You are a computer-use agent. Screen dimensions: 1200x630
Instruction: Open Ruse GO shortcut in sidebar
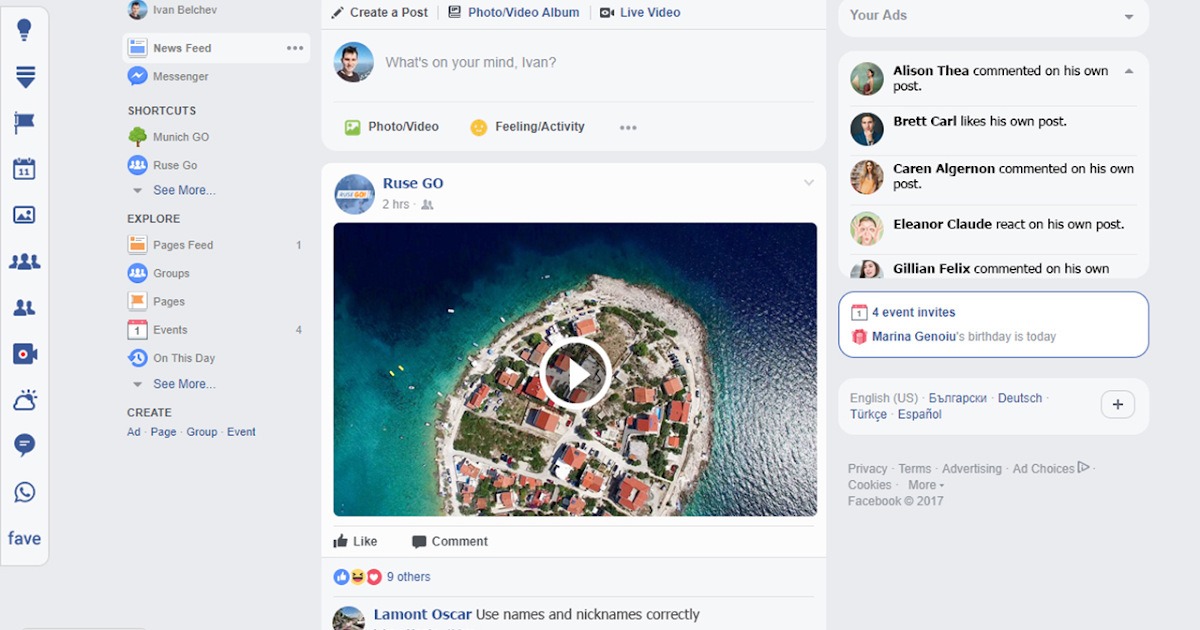(x=175, y=165)
